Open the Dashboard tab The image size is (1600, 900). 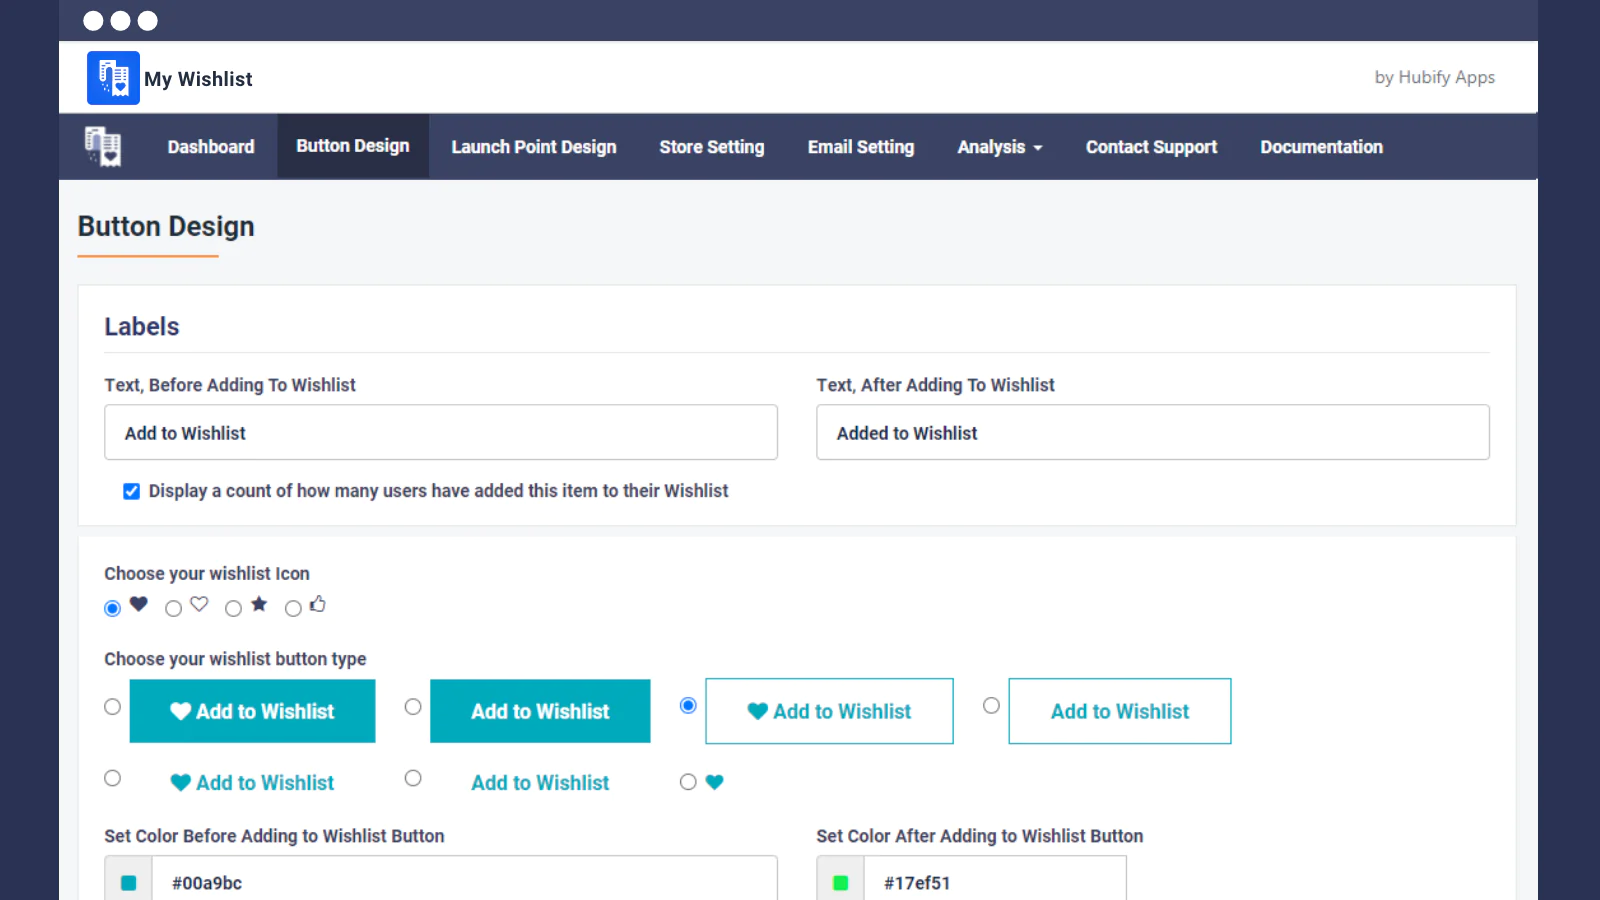[x=211, y=147]
